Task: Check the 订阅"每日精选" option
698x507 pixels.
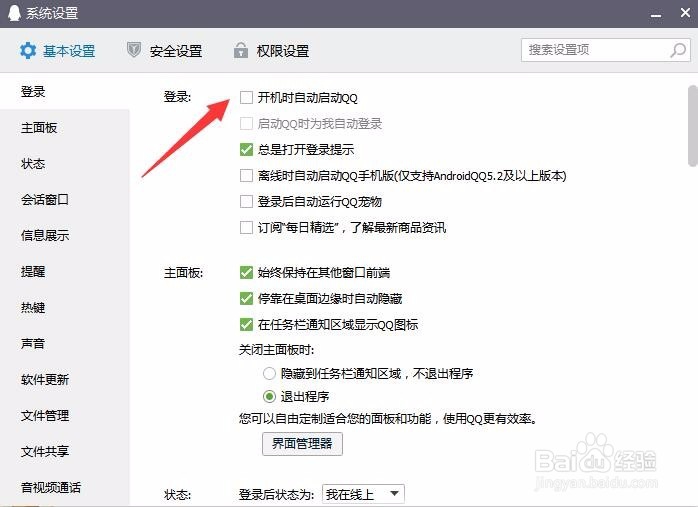Action: click(x=246, y=227)
